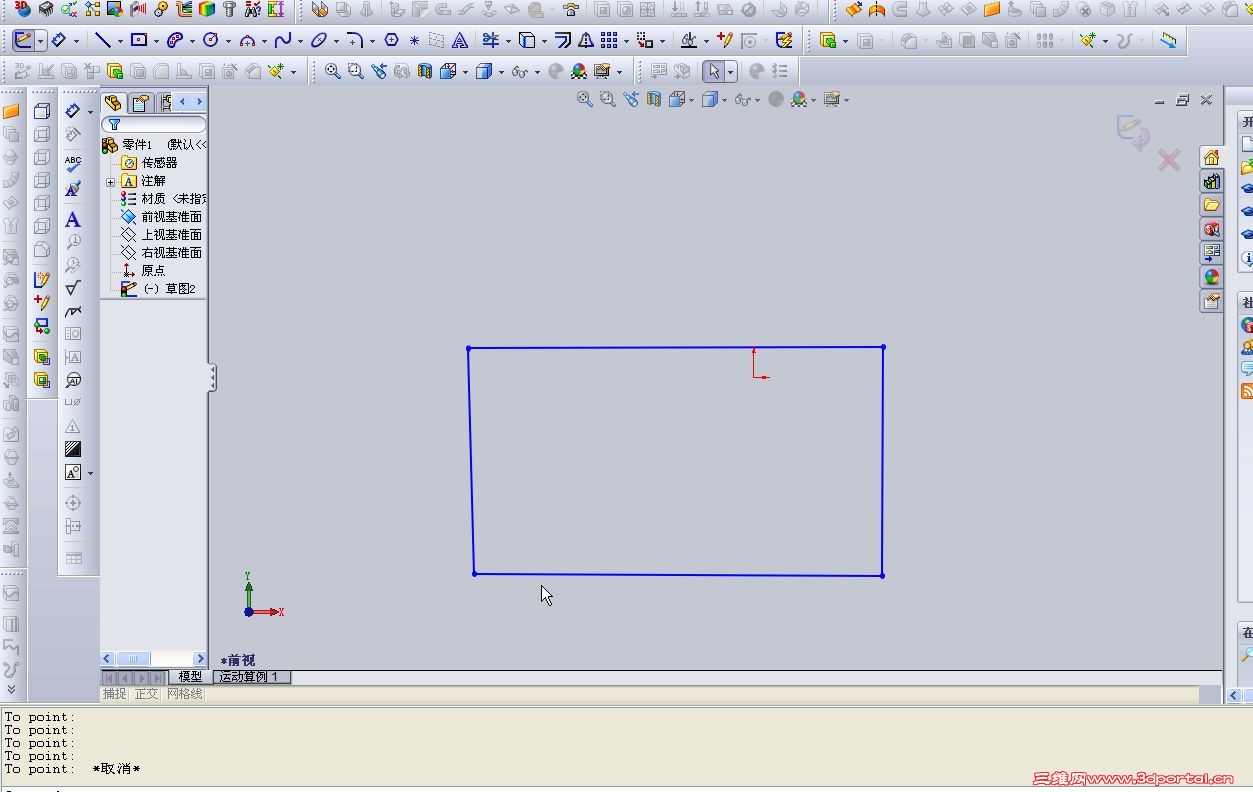Click the Select arrow cursor tool
The width and height of the screenshot is (1253, 792).
714,72
